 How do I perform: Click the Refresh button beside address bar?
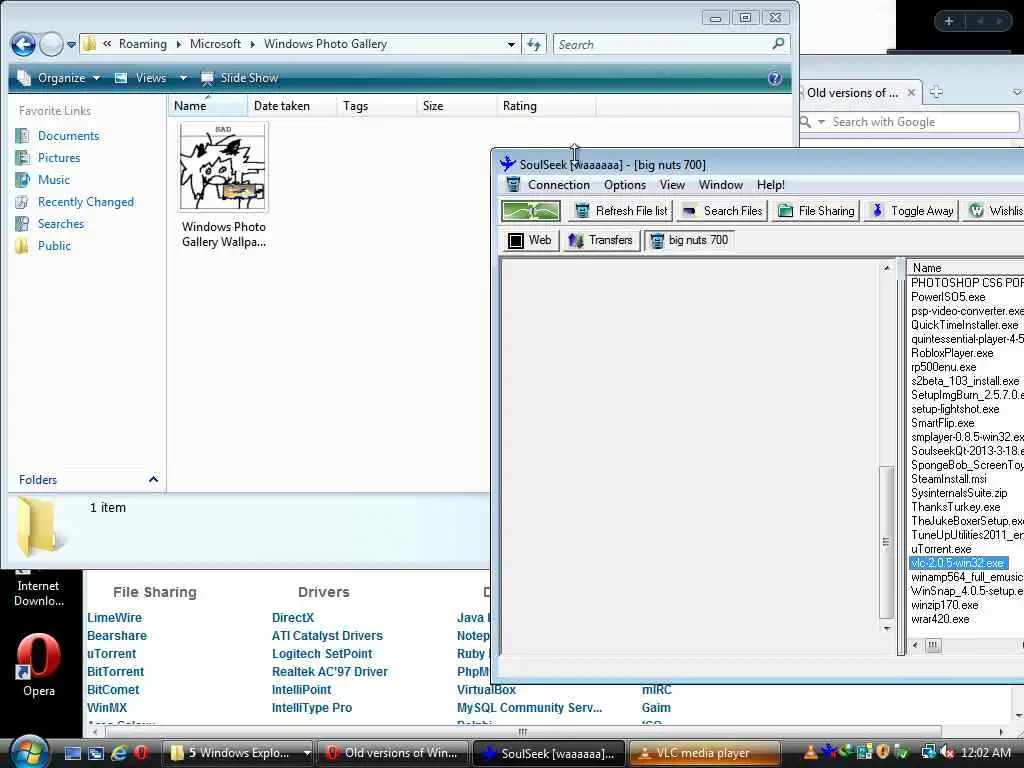(x=534, y=44)
